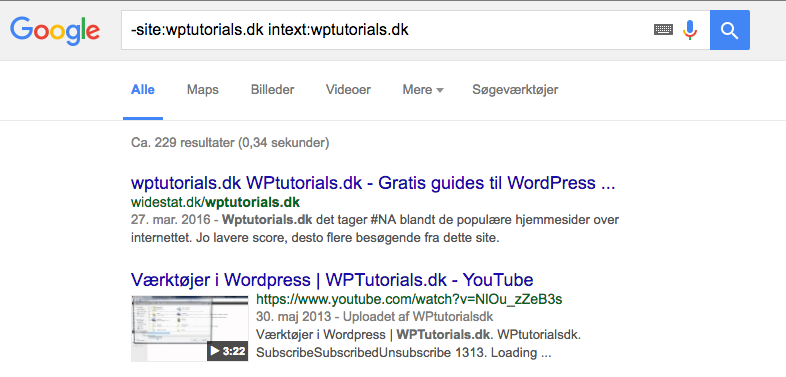This screenshot has width=786, height=377.
Task: Open the wptutorials.dk Gratis guides result
Action: point(373,183)
